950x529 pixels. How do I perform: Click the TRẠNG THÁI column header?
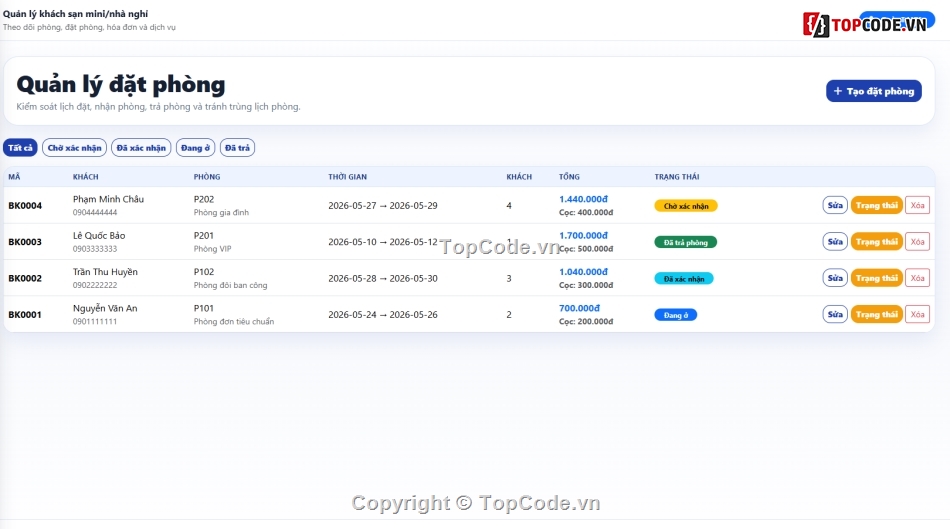[677, 177]
